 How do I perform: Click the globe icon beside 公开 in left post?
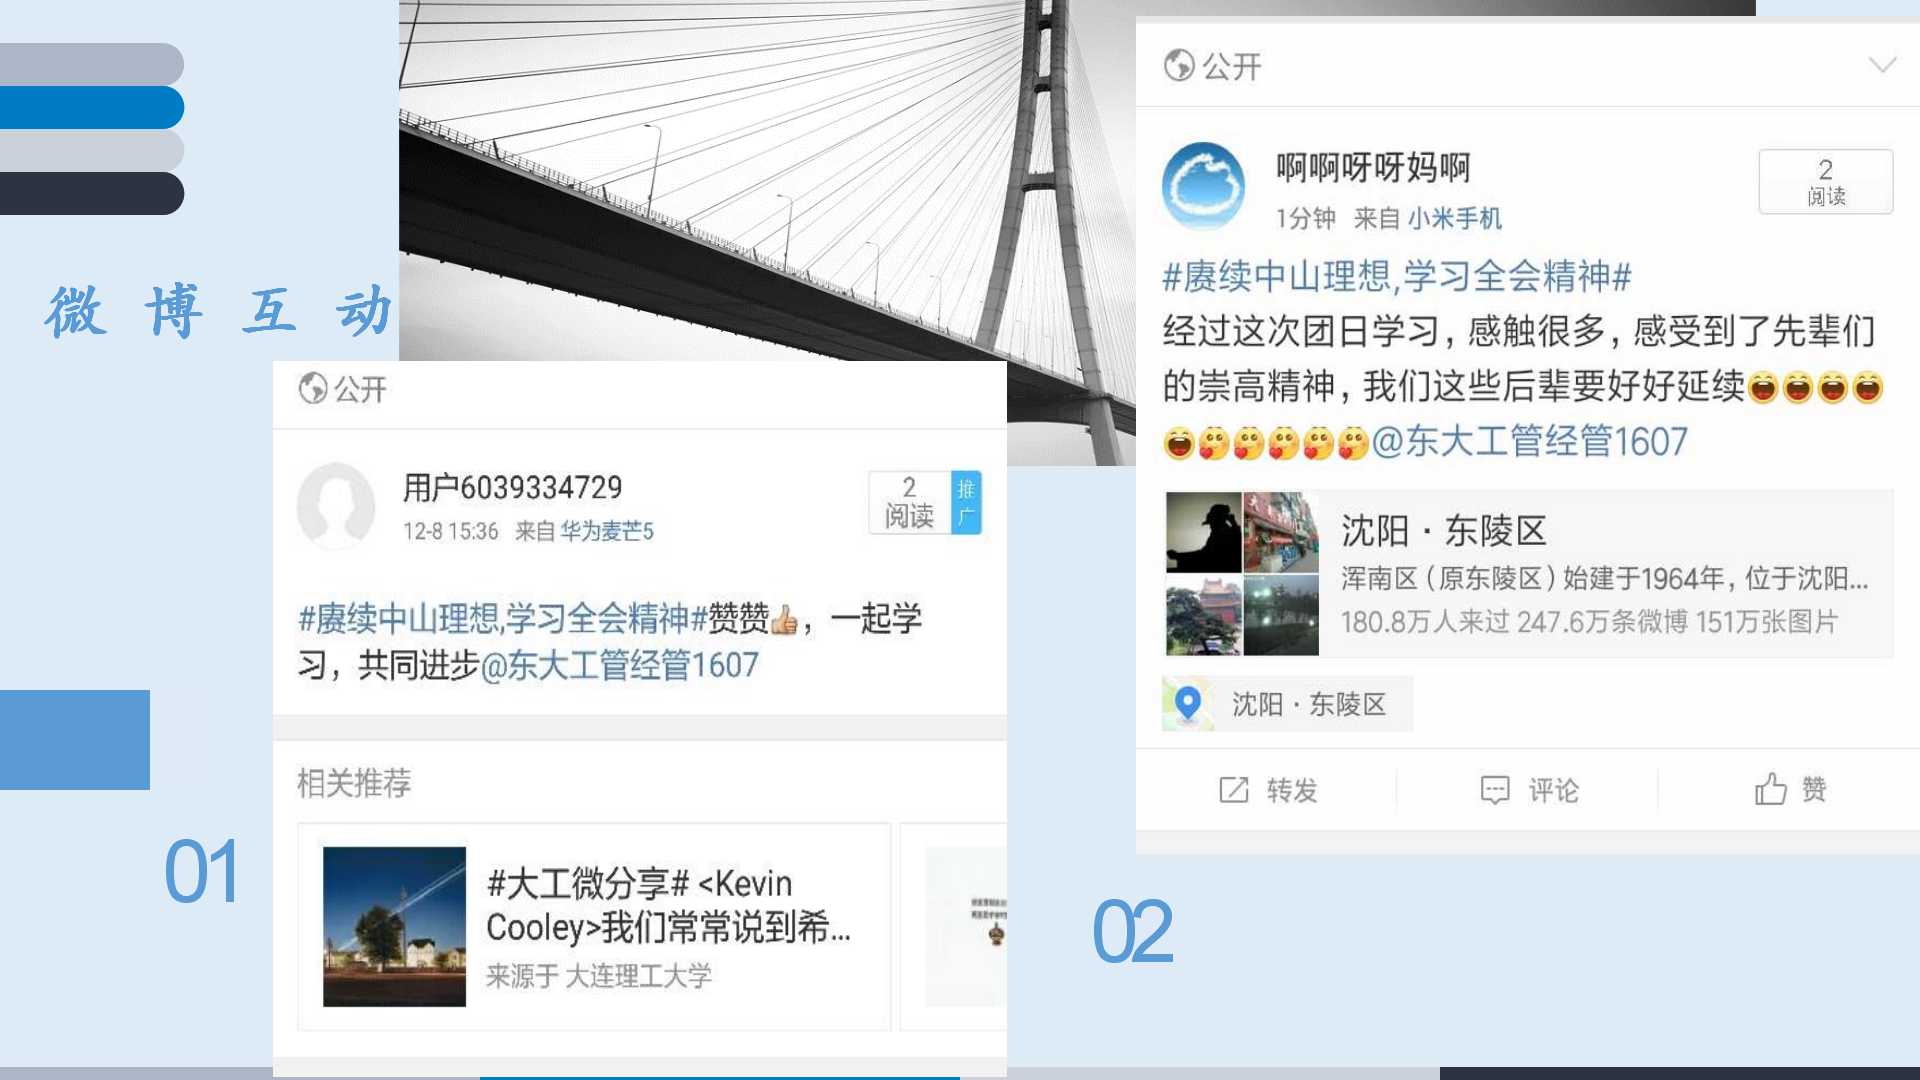coord(312,388)
